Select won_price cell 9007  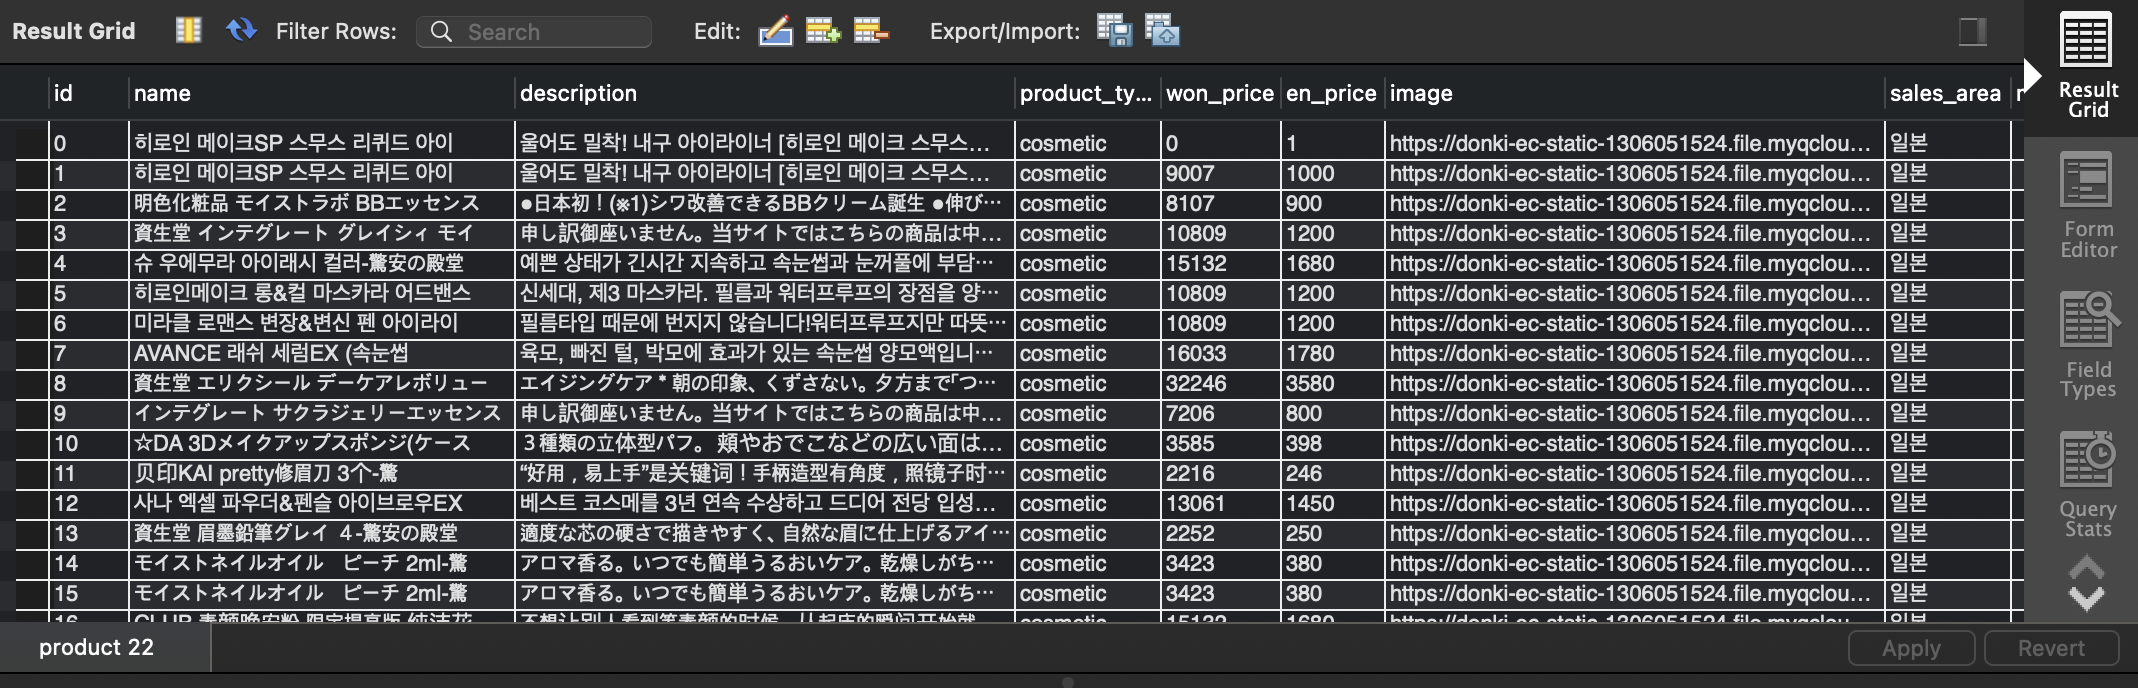tap(1220, 173)
